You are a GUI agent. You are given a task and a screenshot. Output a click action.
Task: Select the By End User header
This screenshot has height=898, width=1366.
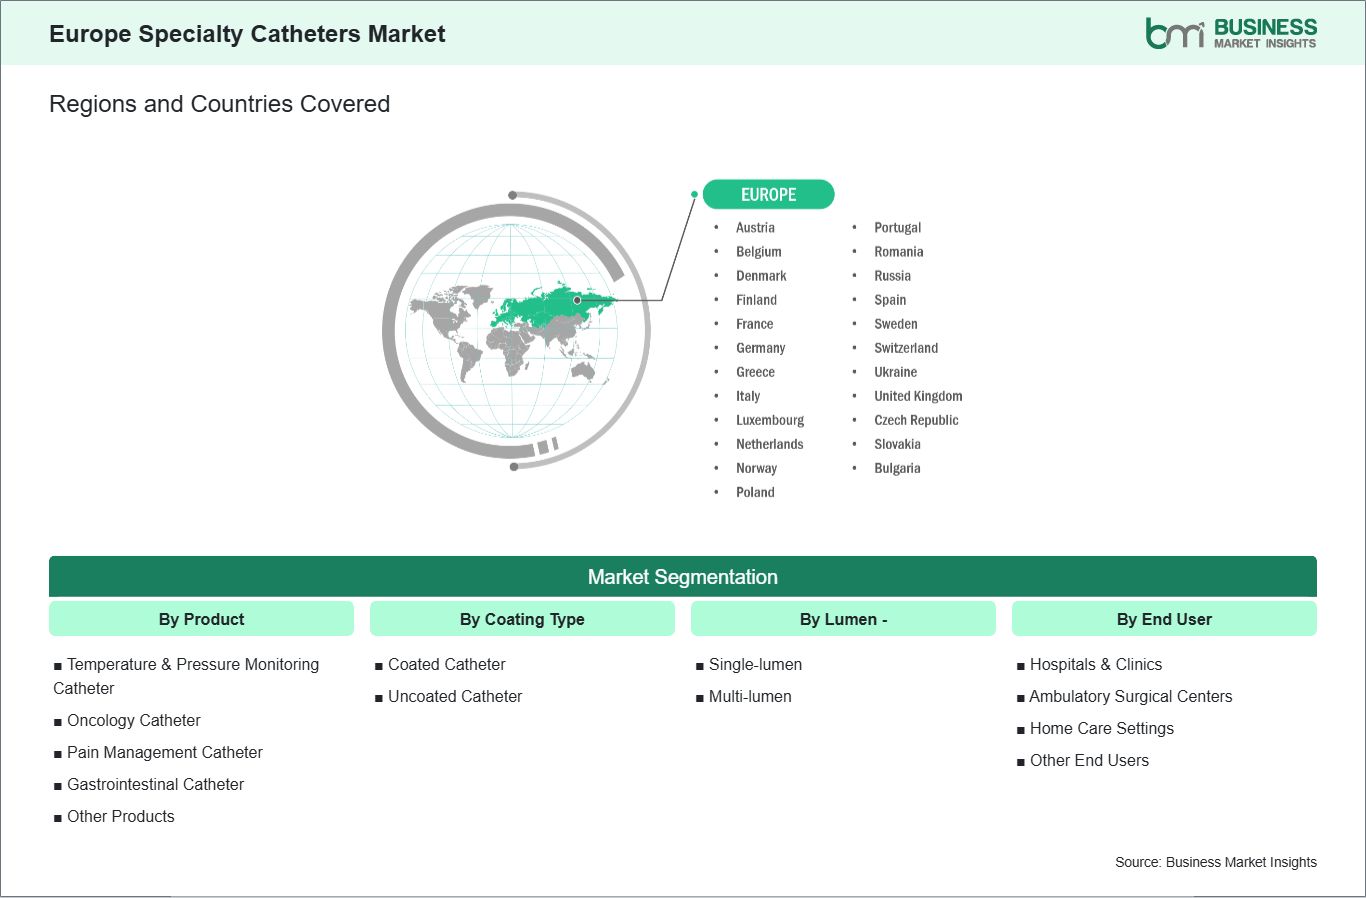point(1164,619)
